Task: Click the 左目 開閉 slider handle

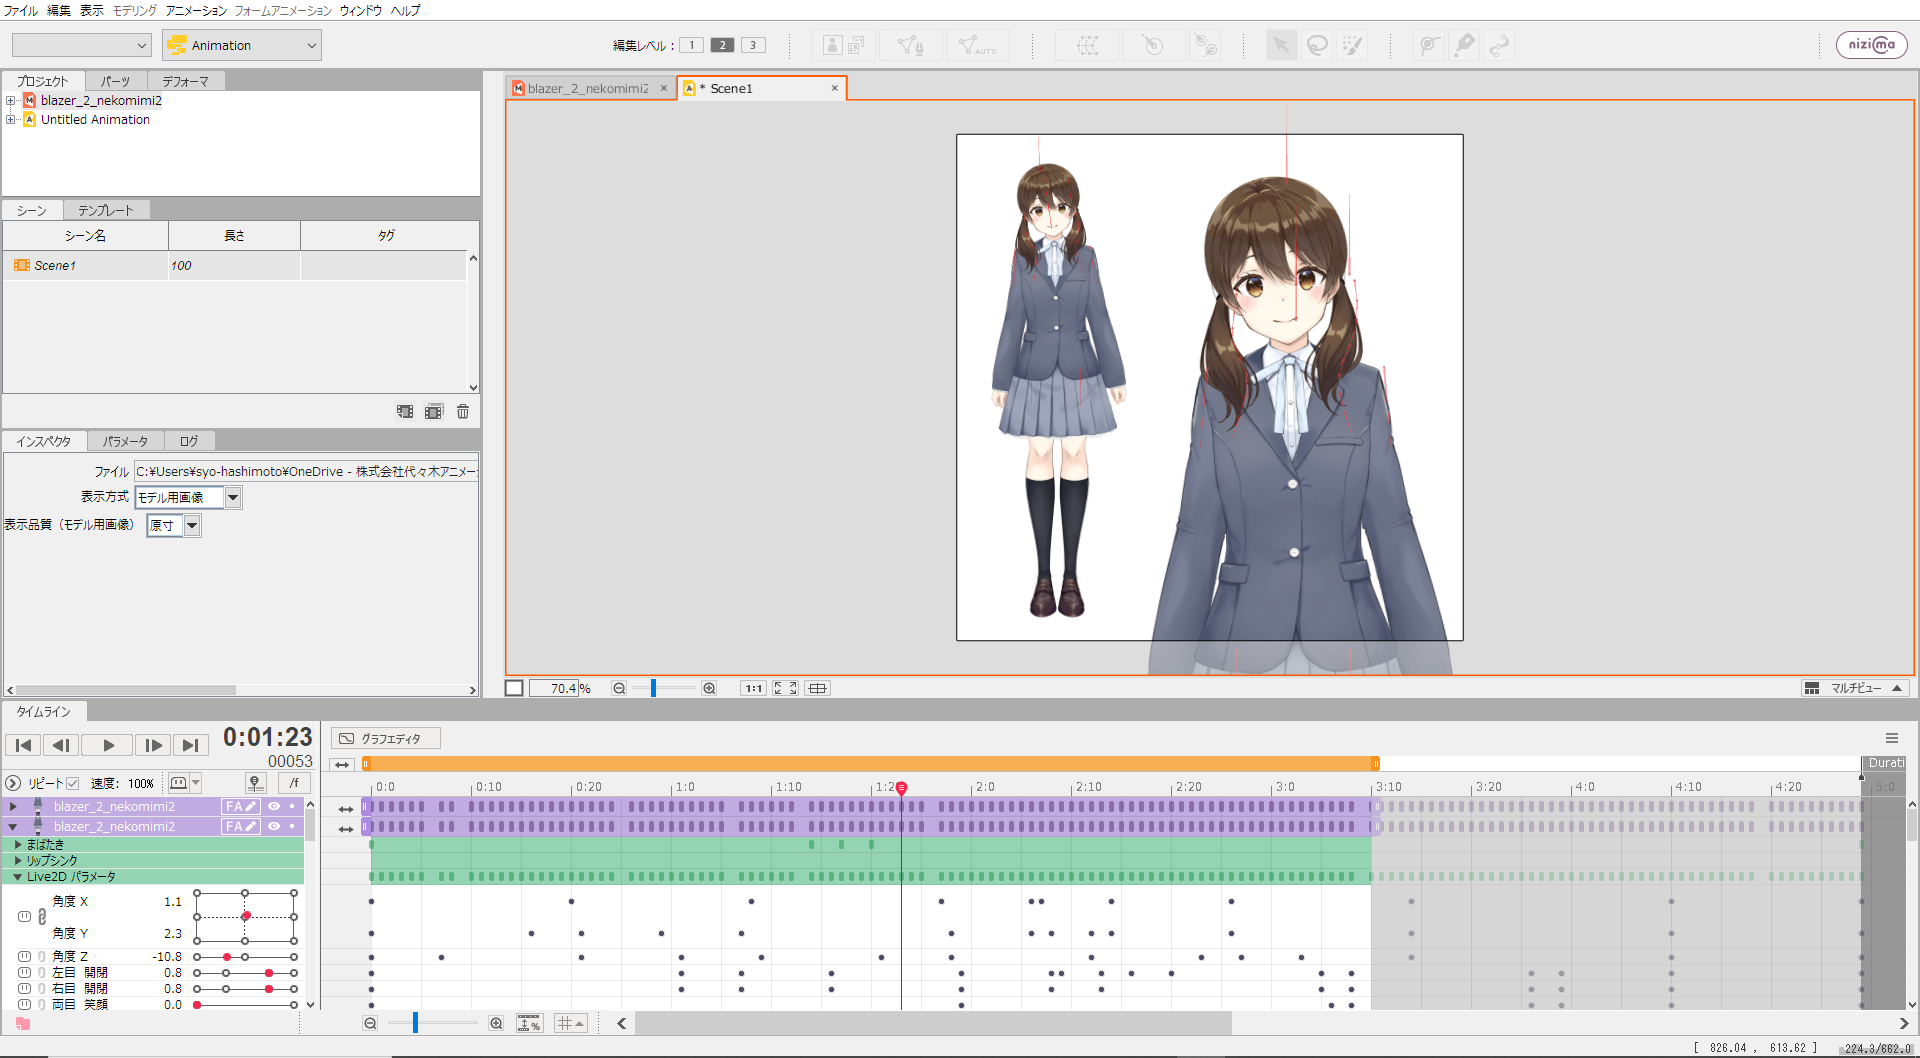Action: pos(269,973)
